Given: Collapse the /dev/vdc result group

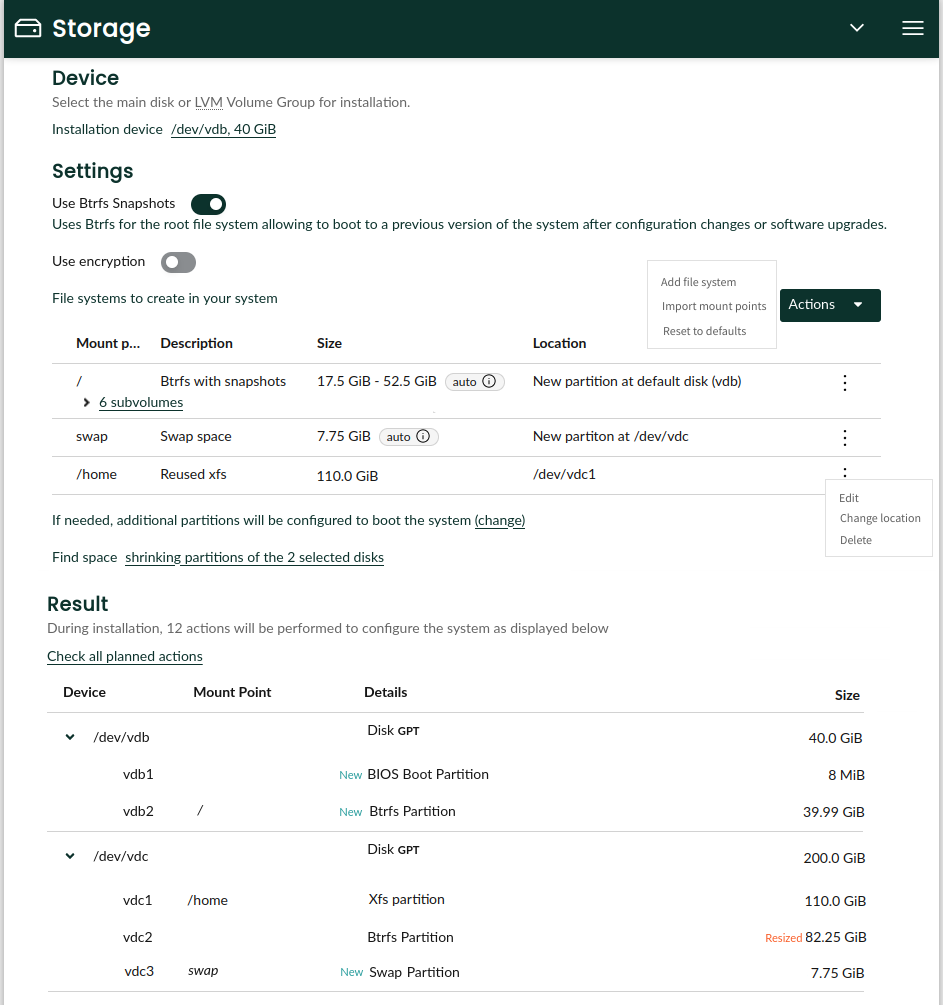Looking at the screenshot, I should tap(70, 856).
